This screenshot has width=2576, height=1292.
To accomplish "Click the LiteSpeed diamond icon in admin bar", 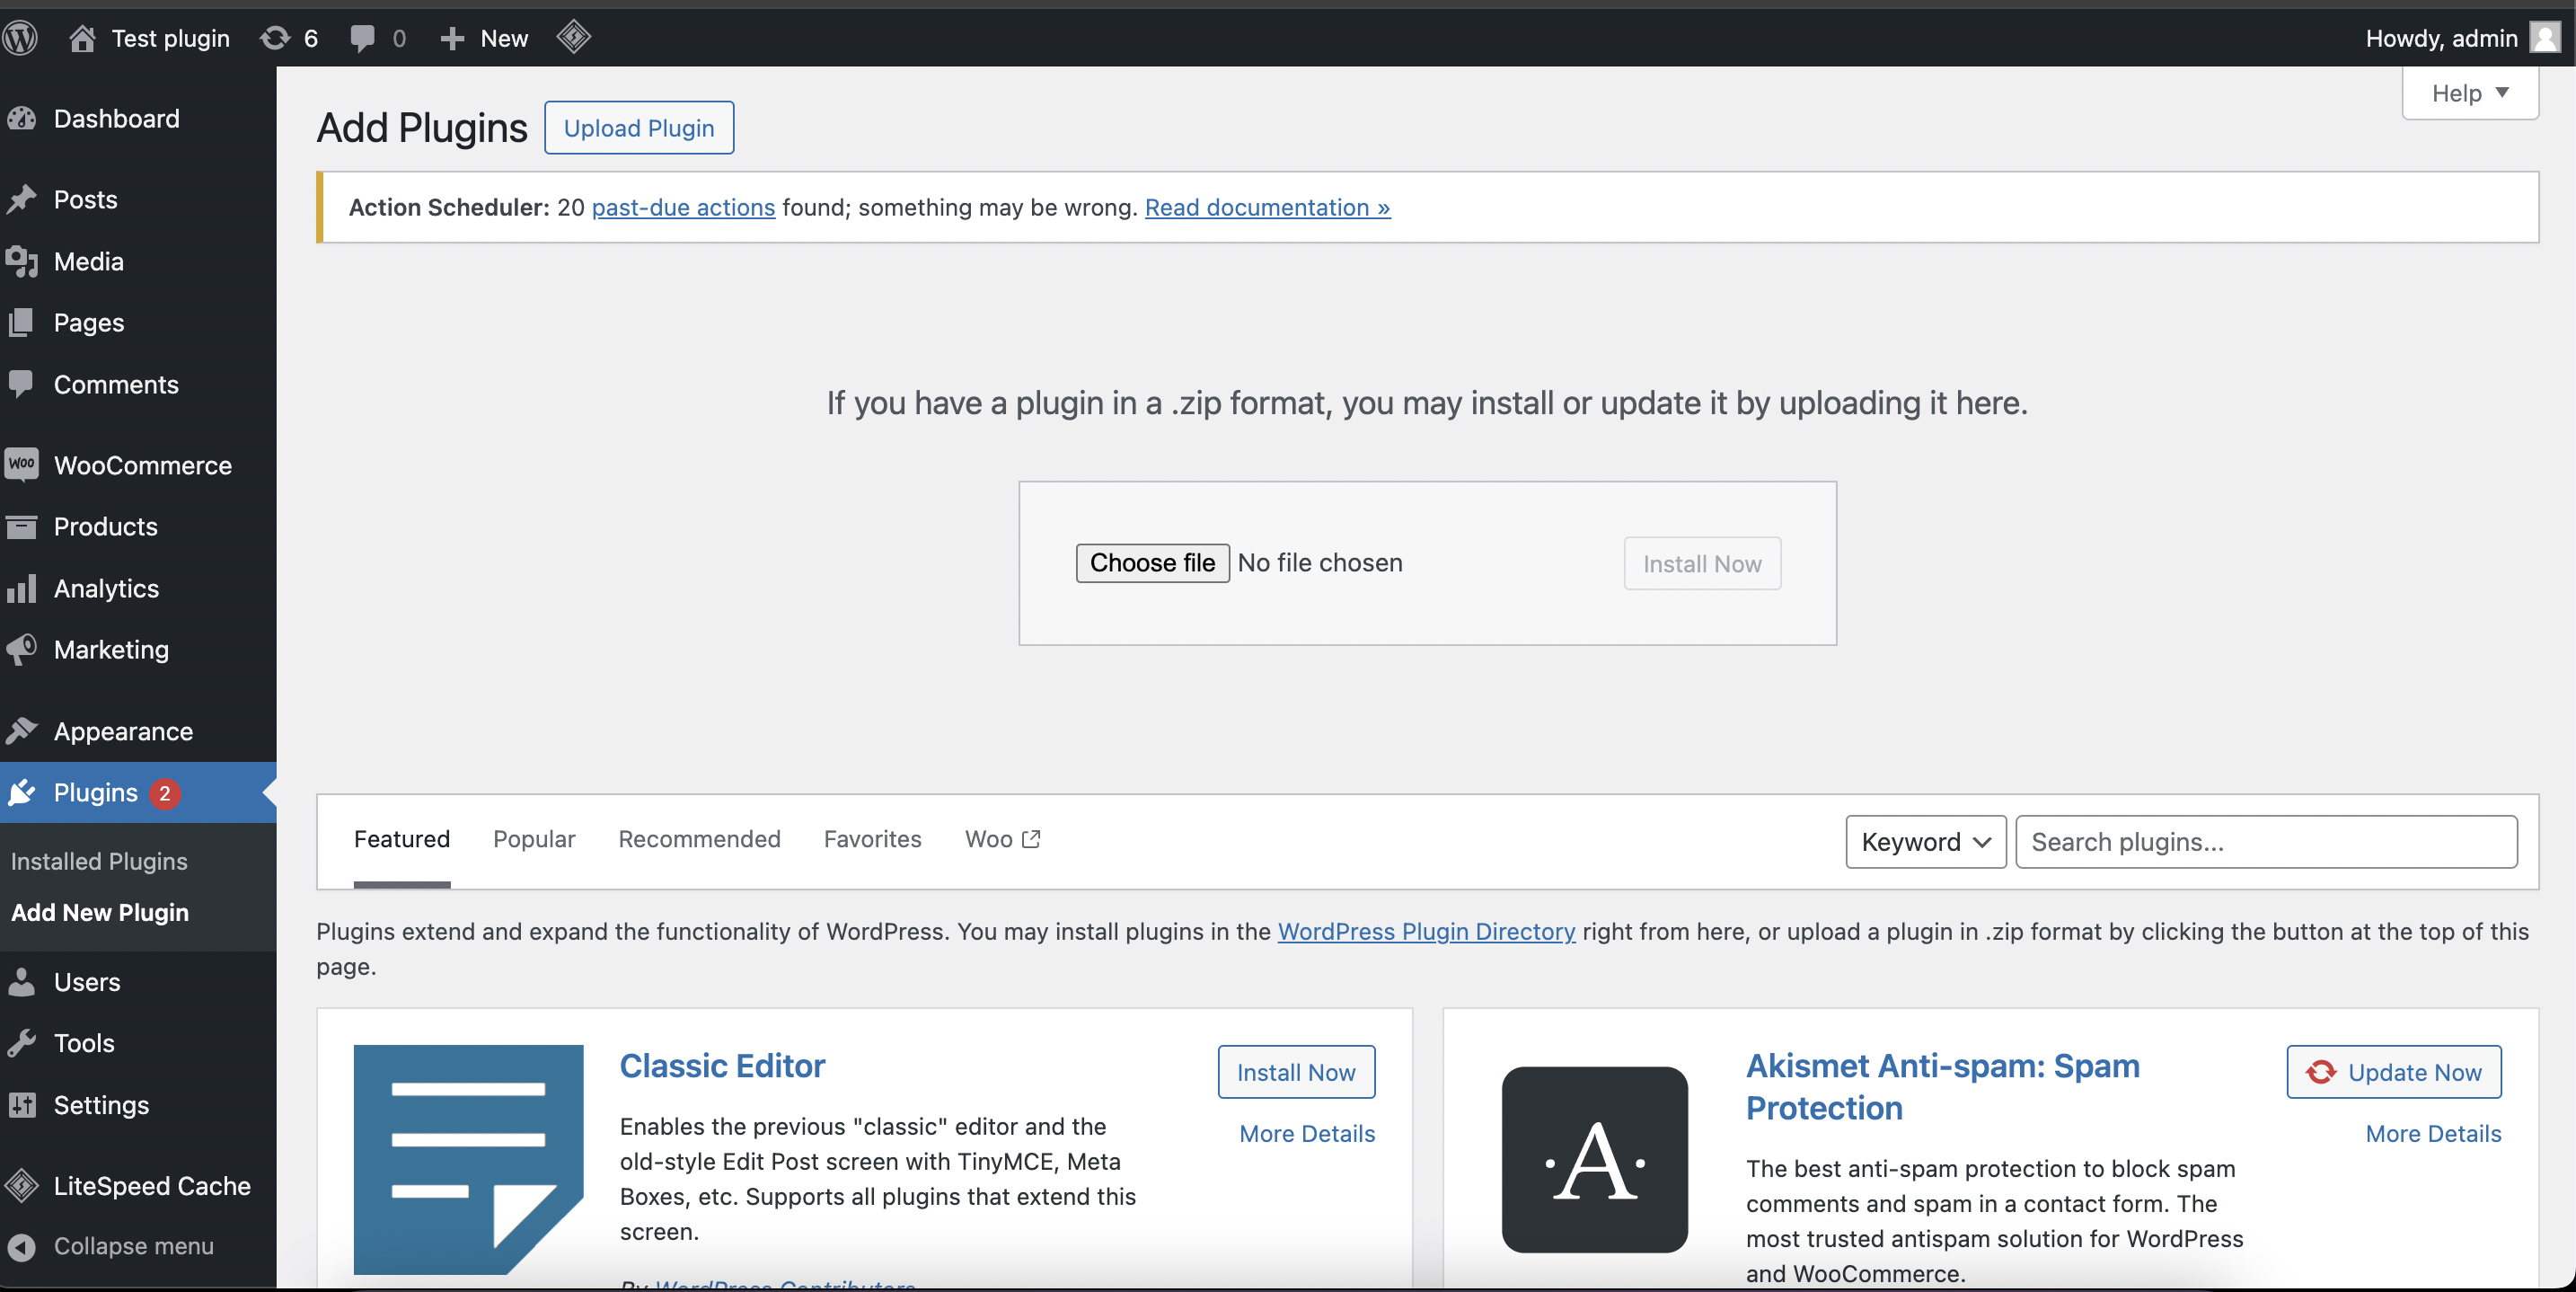I will tap(574, 38).
